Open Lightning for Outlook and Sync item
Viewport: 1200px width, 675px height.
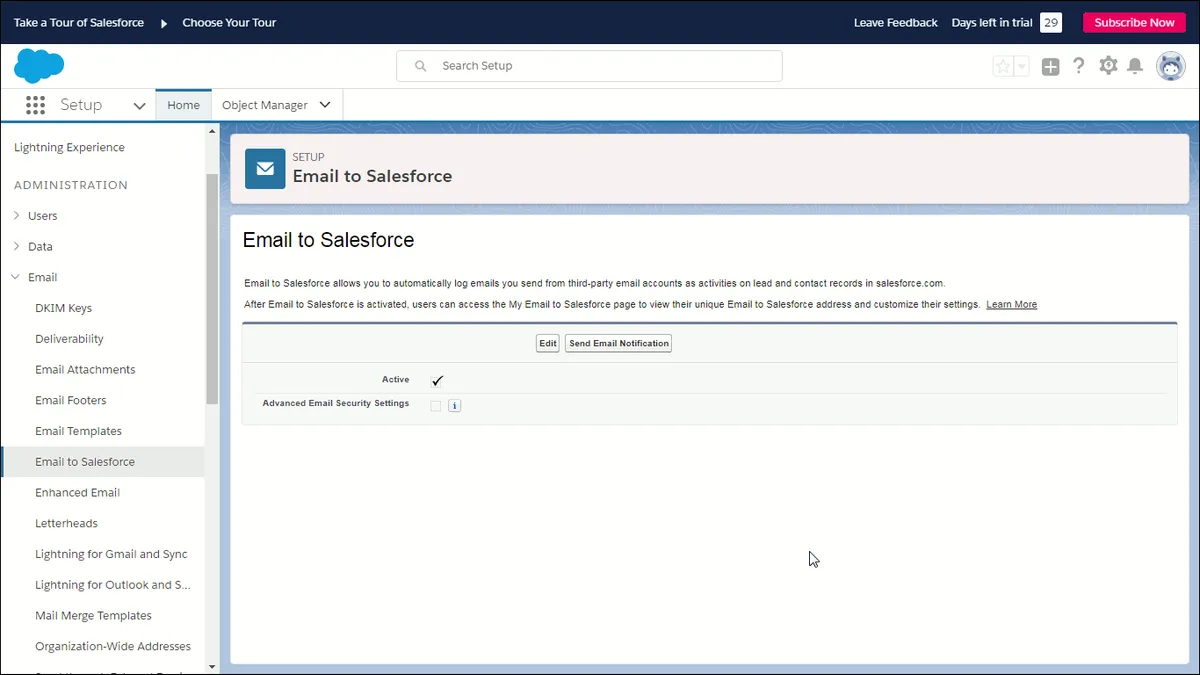tap(113, 585)
